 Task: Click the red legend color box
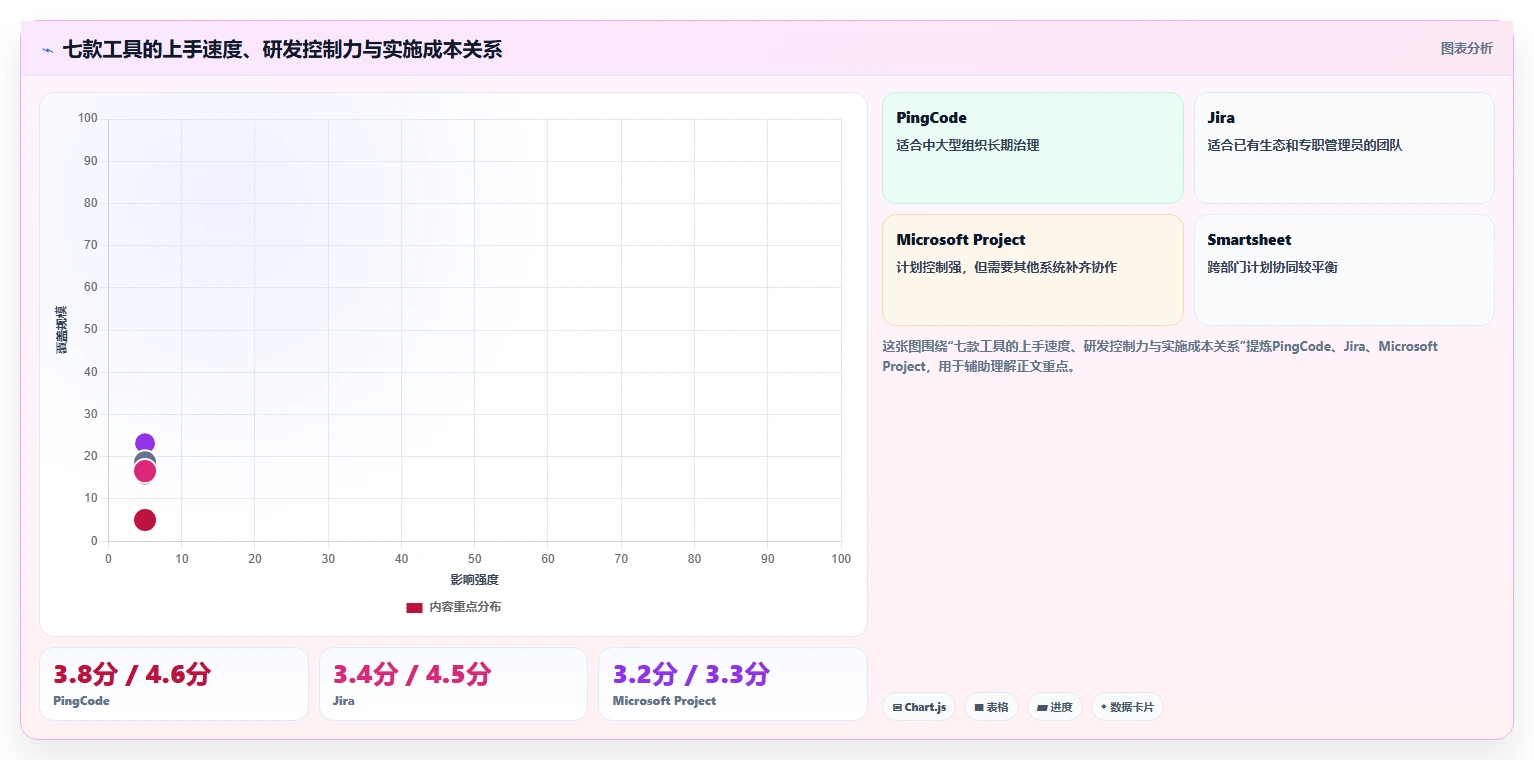(414, 607)
